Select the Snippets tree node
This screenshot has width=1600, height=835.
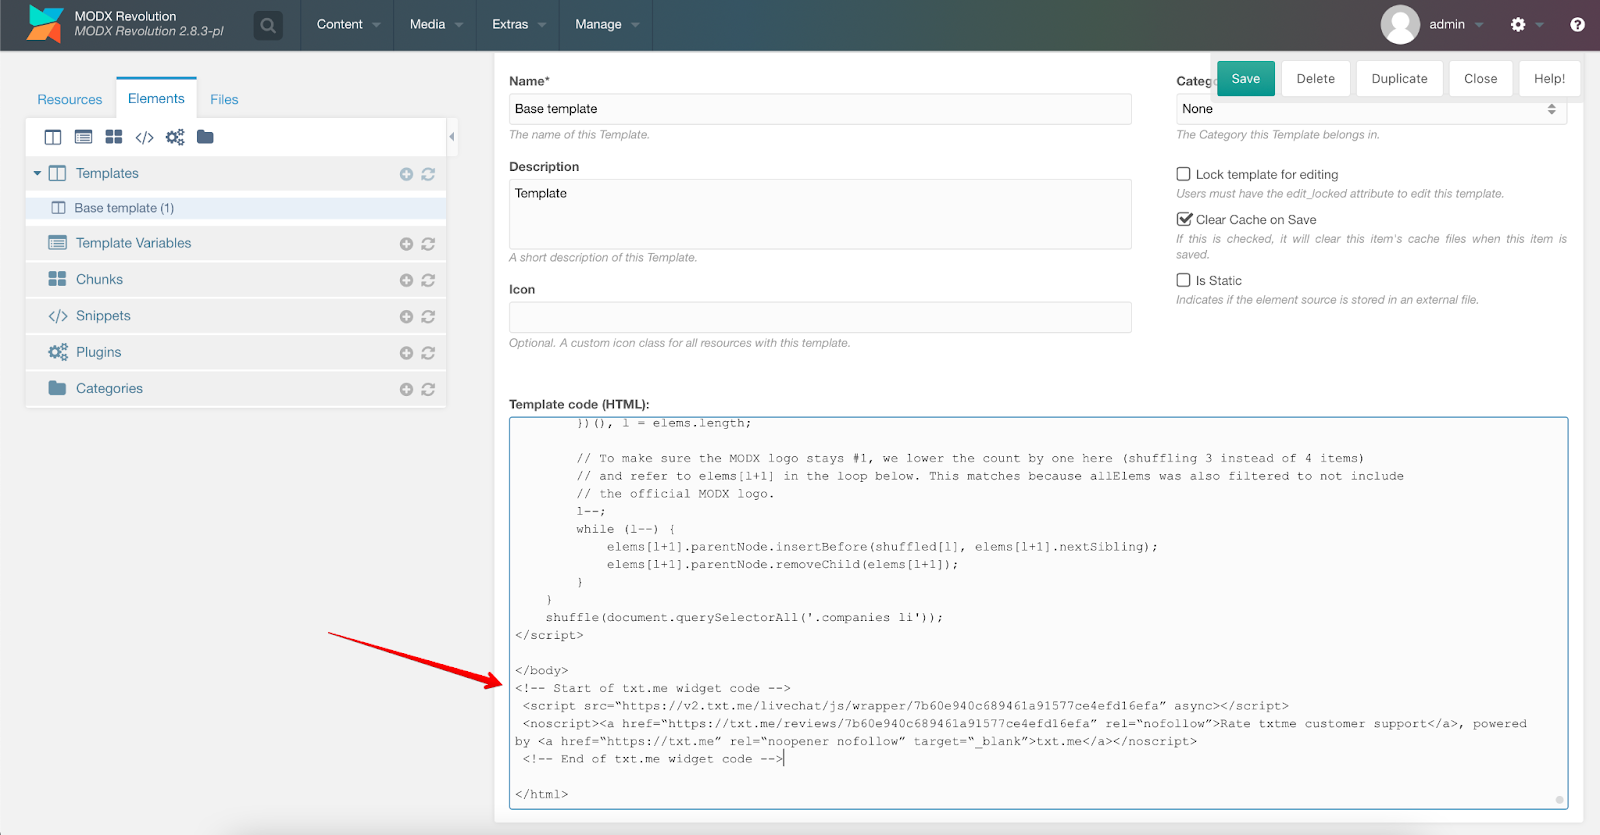[236, 316]
